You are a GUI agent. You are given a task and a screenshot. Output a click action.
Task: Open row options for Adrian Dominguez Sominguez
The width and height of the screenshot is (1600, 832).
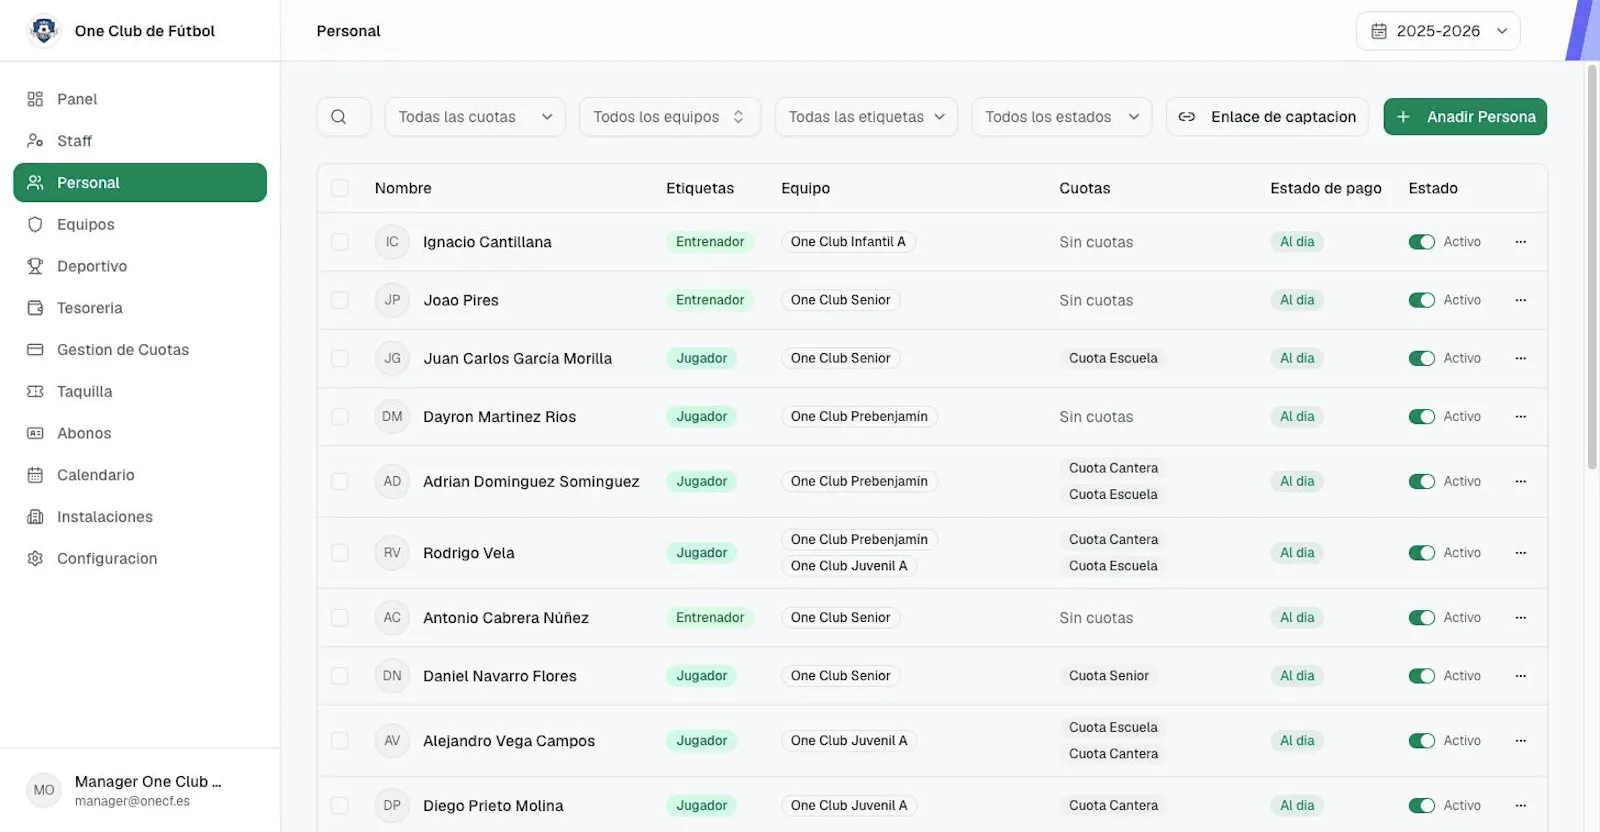[1520, 481]
